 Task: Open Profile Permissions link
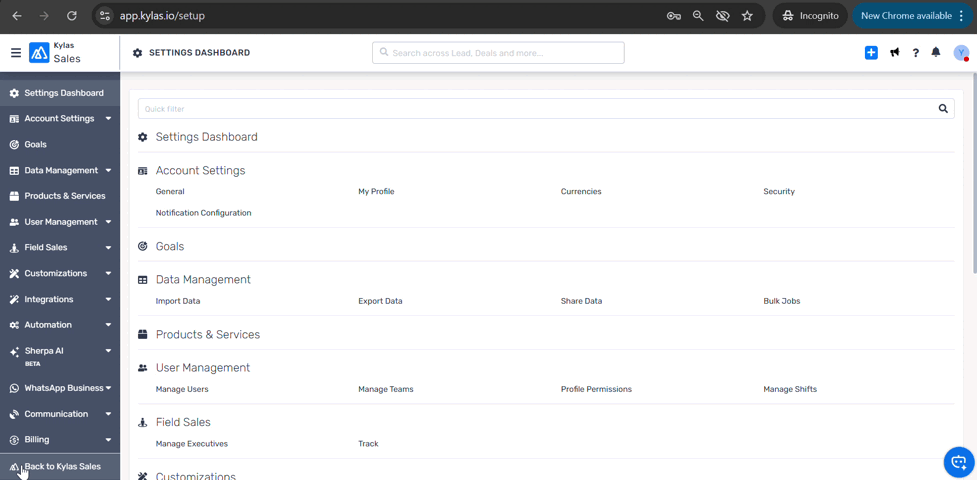click(596, 389)
